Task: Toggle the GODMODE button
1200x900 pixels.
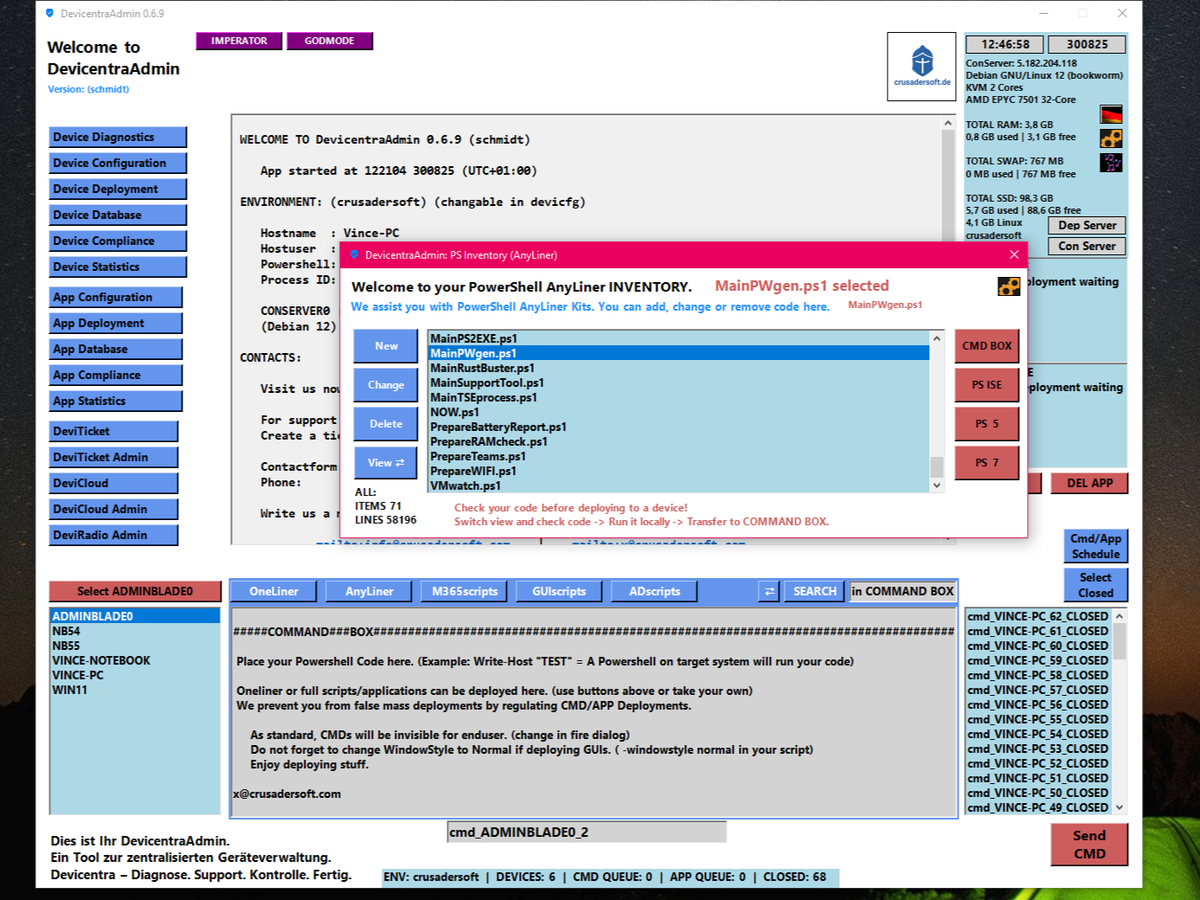Action: point(329,41)
